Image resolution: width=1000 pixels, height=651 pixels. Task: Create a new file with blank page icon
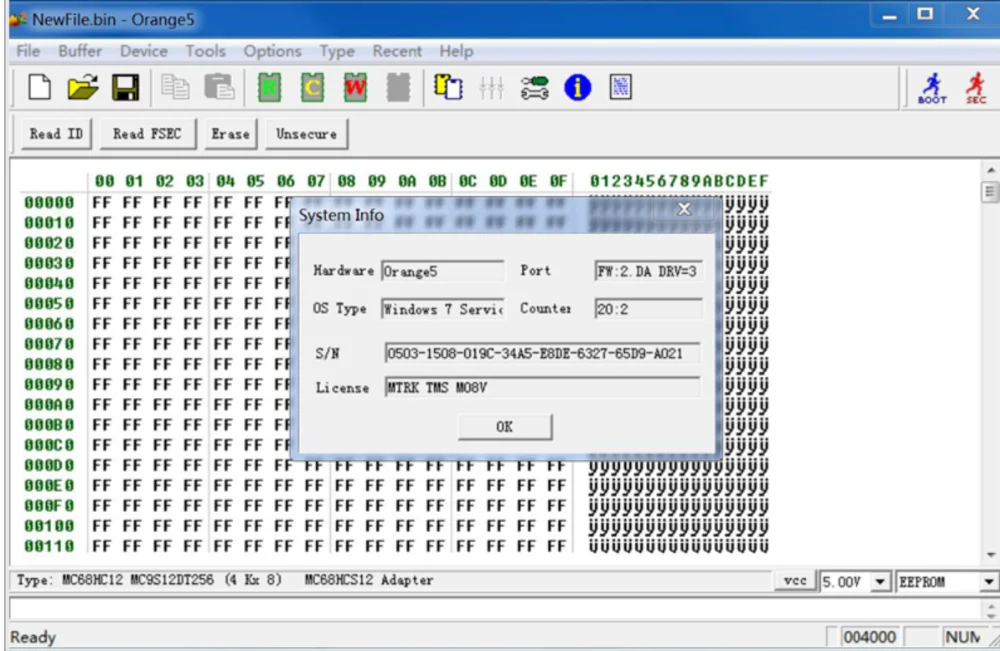[40, 87]
